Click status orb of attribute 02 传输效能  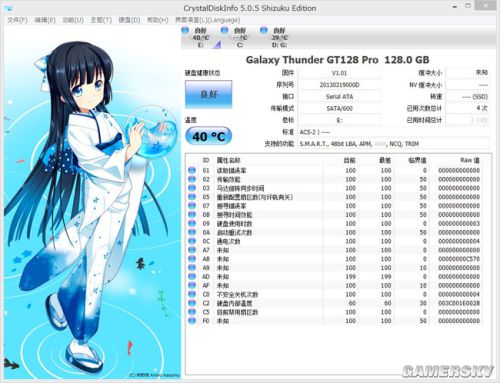coord(192,179)
